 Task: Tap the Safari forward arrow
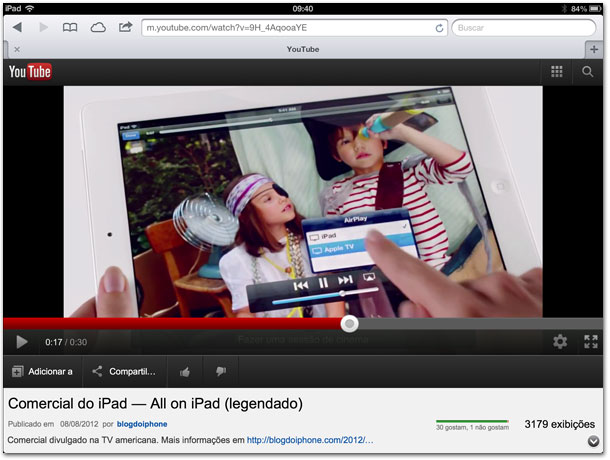44,28
